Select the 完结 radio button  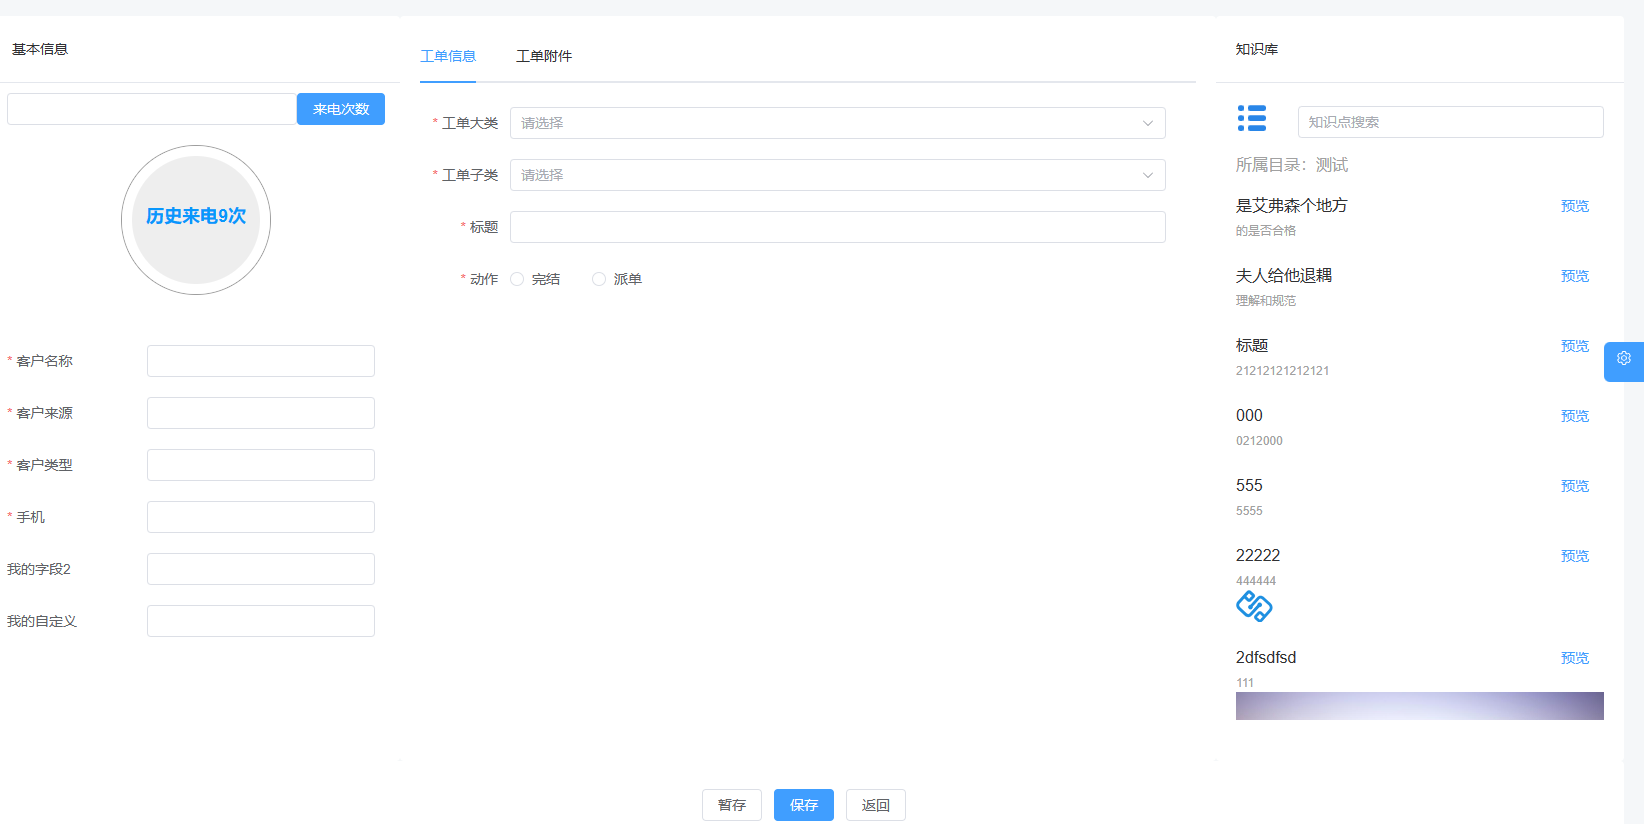coord(517,279)
